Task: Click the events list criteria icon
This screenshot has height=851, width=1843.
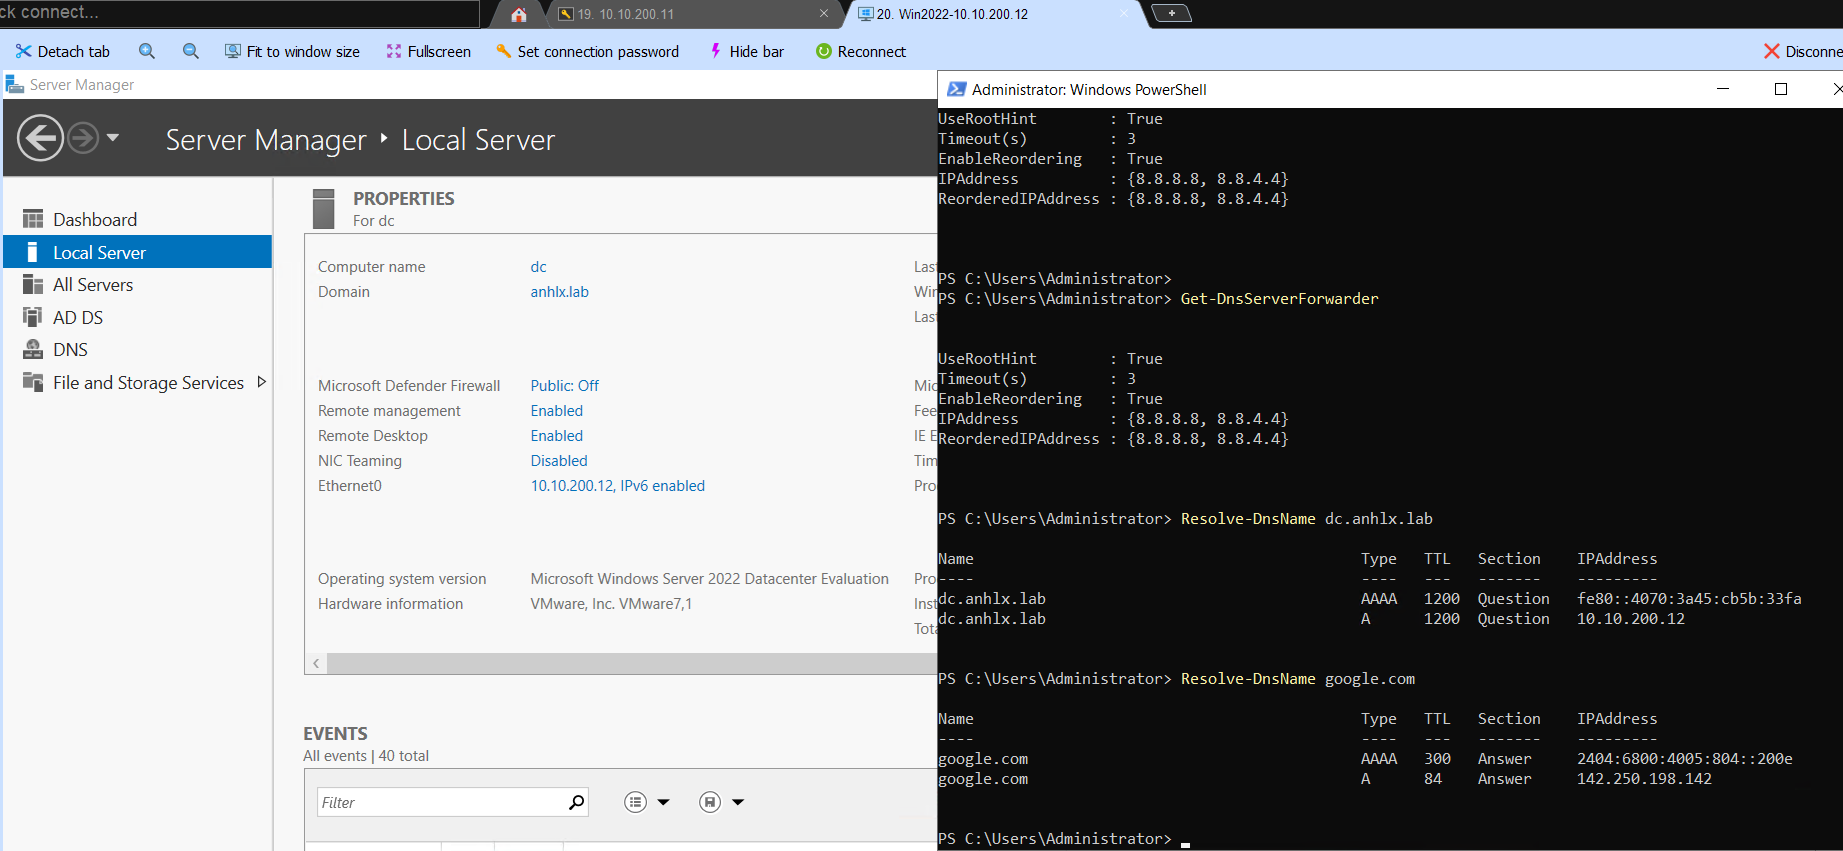Action: (x=635, y=802)
